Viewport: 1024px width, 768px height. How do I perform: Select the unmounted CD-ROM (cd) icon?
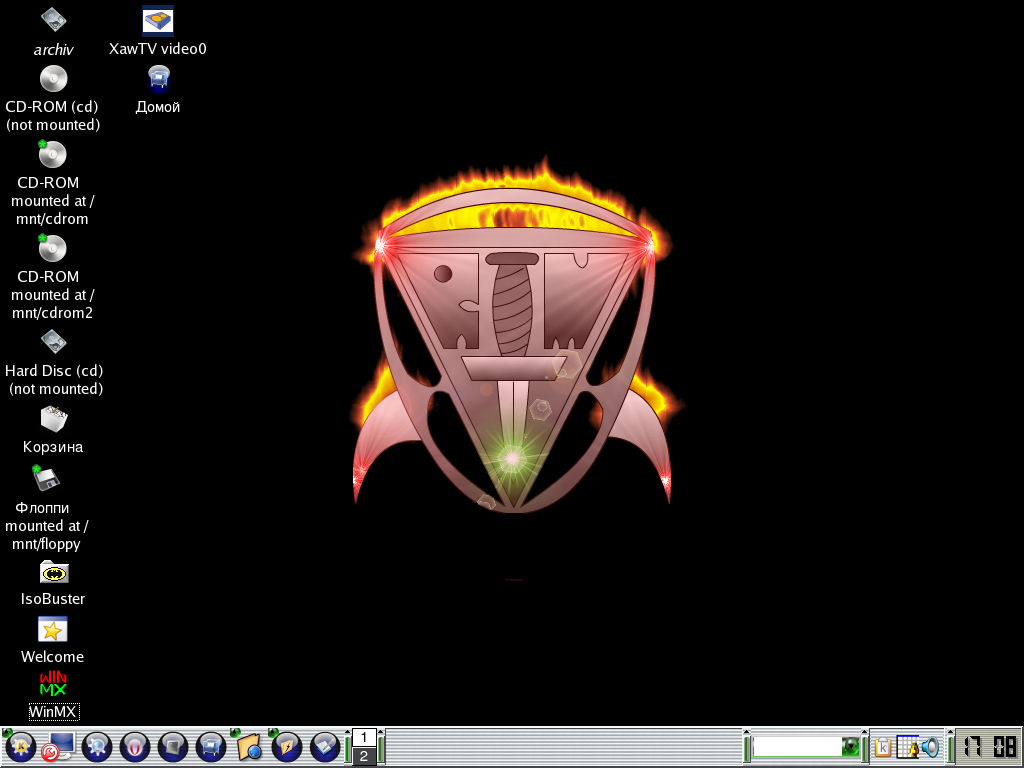pyautogui.click(x=53, y=79)
